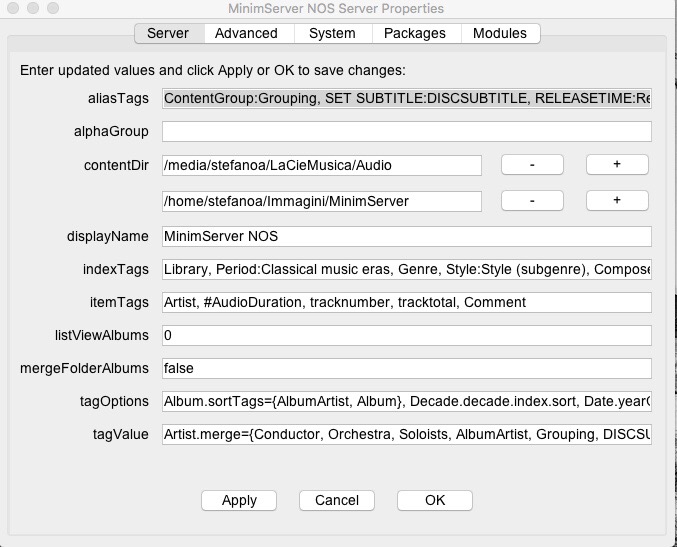Screen dimensions: 677x547
Task: Click the contentDir label
Action: click(x=116, y=165)
